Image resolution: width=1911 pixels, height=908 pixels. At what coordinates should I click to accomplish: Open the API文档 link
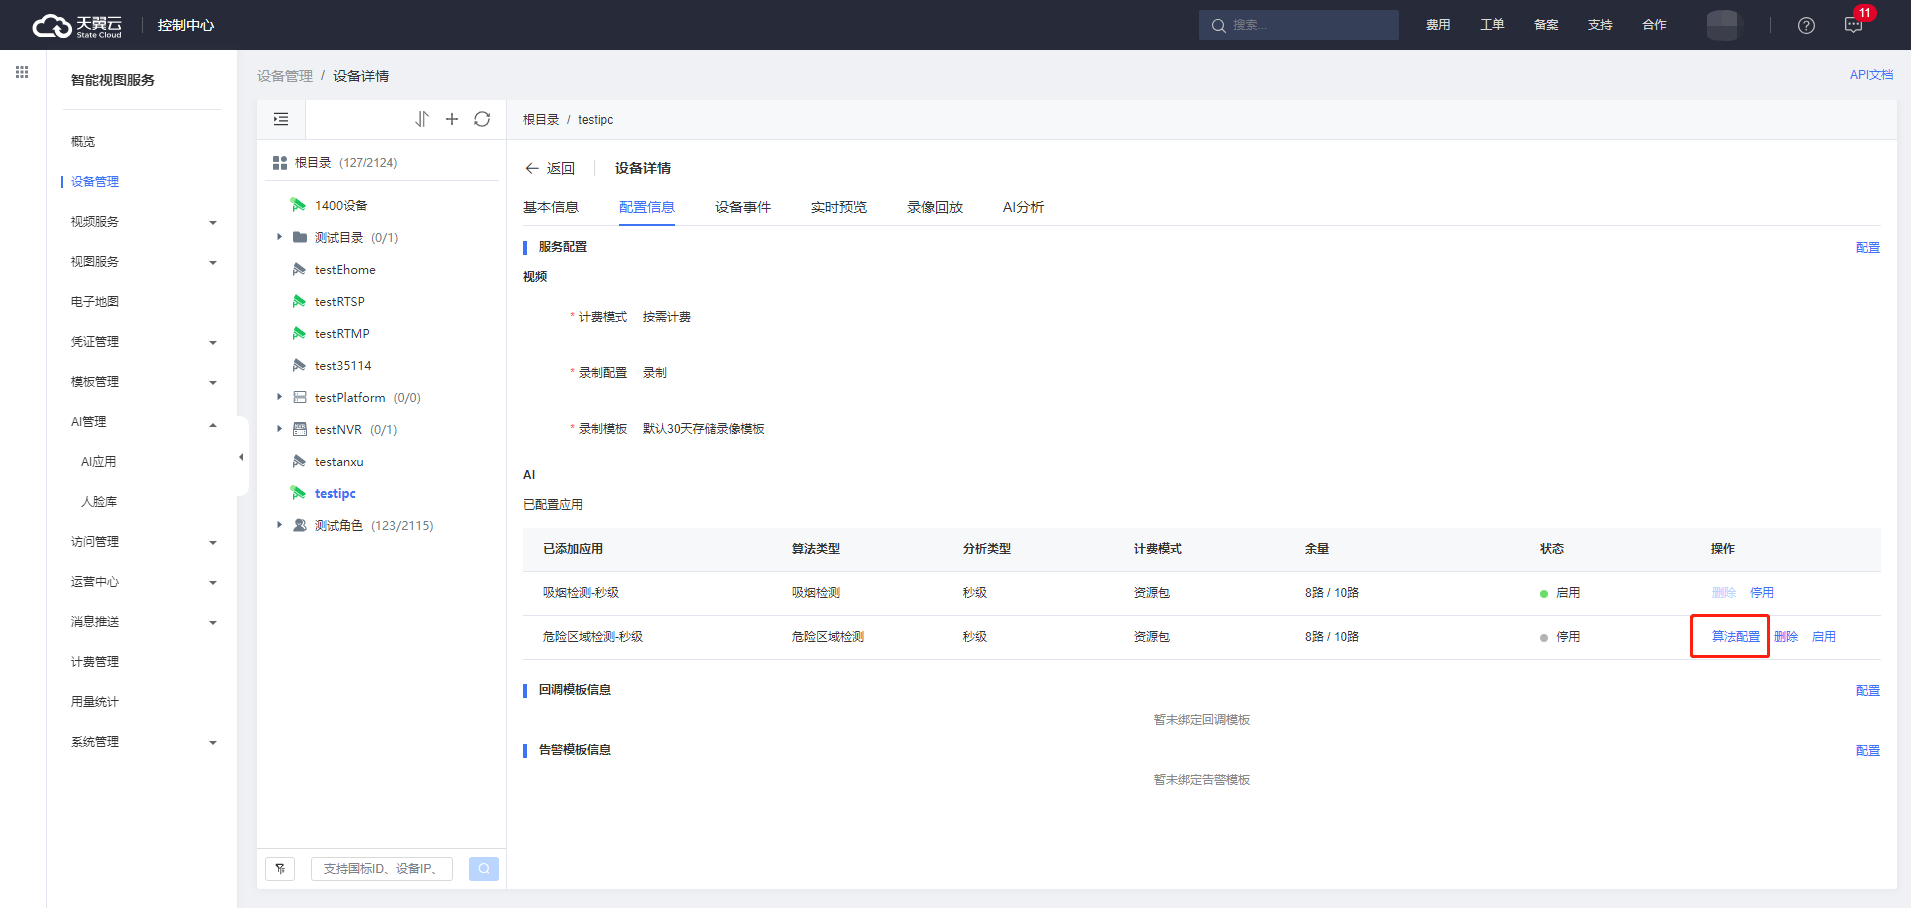pos(1871,75)
